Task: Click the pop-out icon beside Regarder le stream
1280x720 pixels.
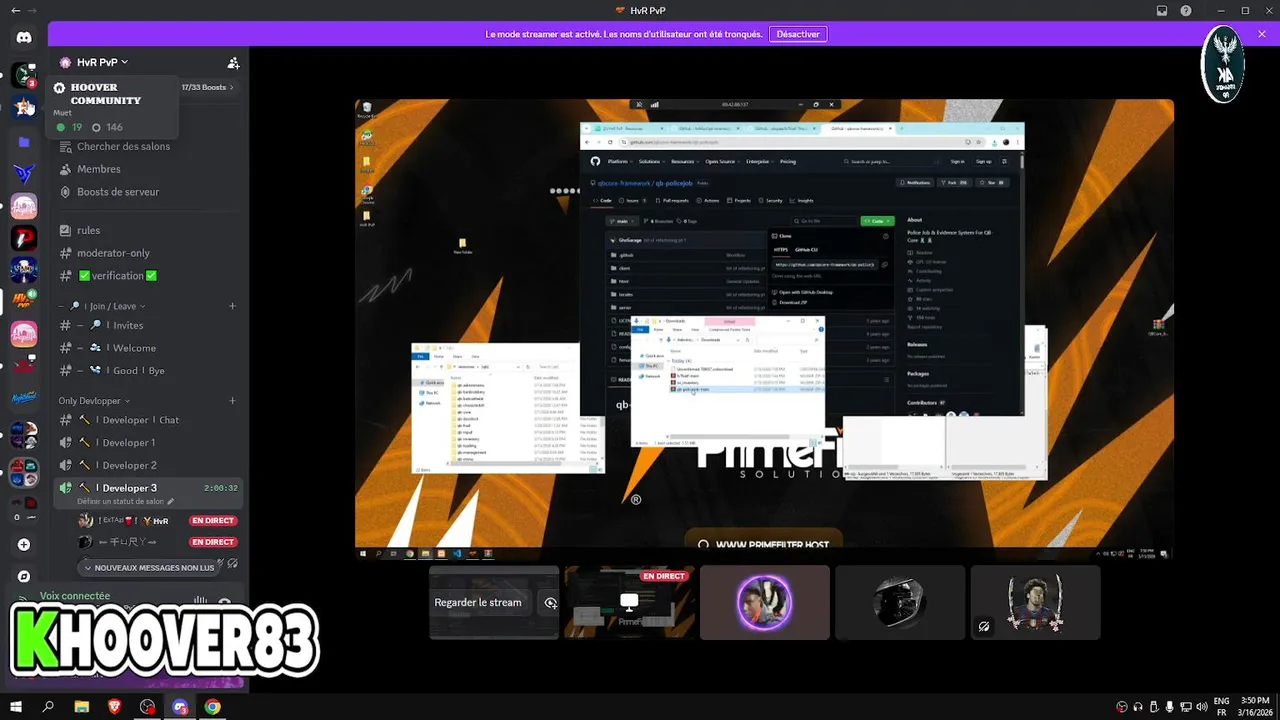Action: click(x=550, y=603)
